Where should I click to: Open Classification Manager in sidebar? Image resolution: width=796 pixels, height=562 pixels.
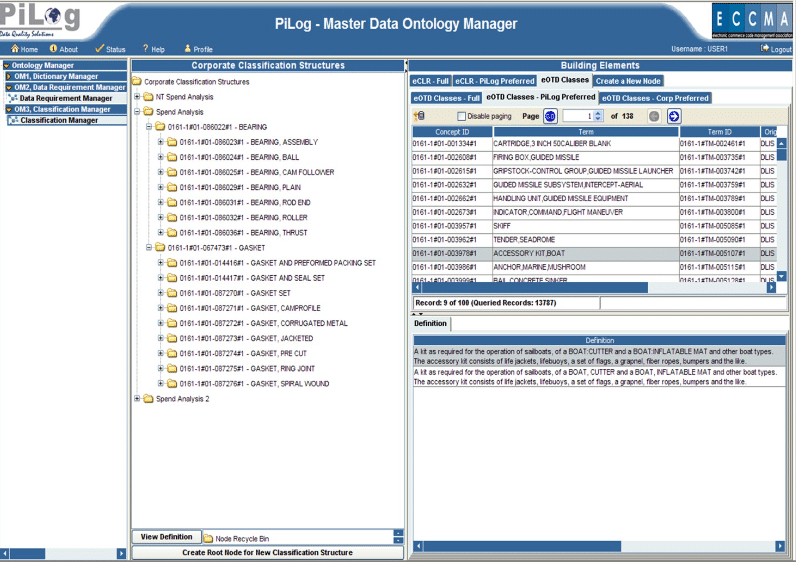59,120
